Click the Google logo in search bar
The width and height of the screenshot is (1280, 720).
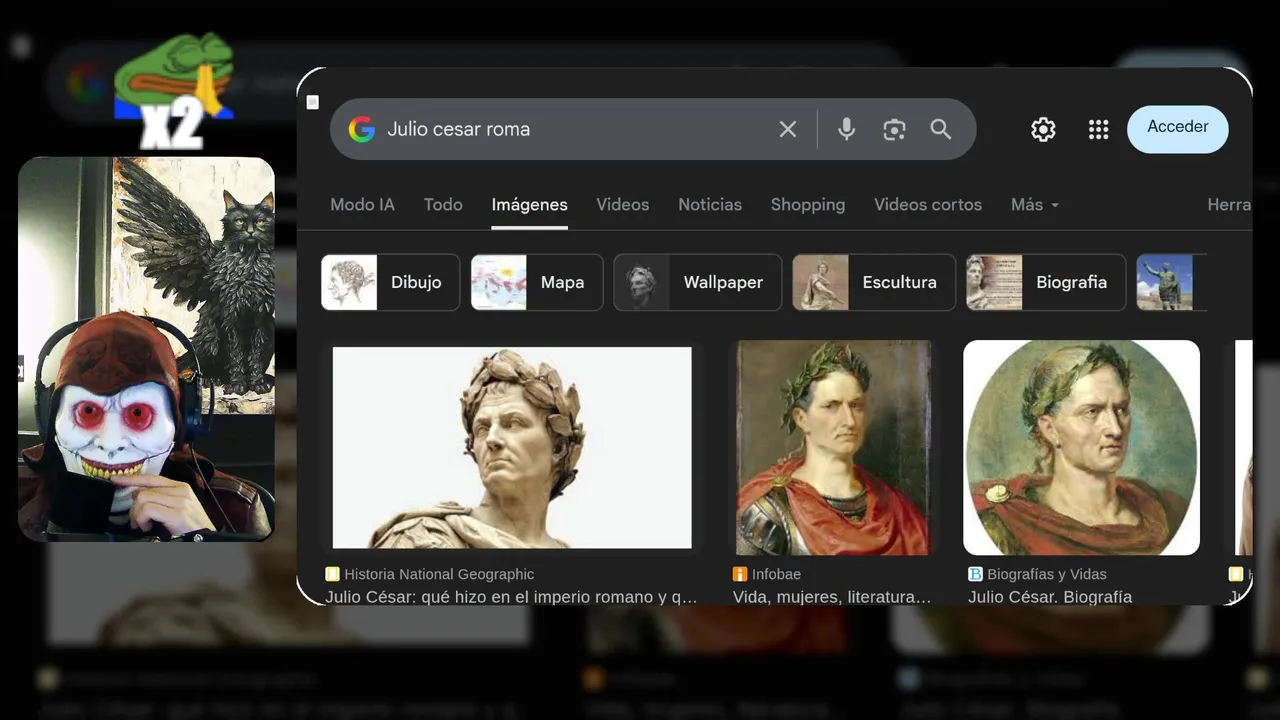(361, 129)
